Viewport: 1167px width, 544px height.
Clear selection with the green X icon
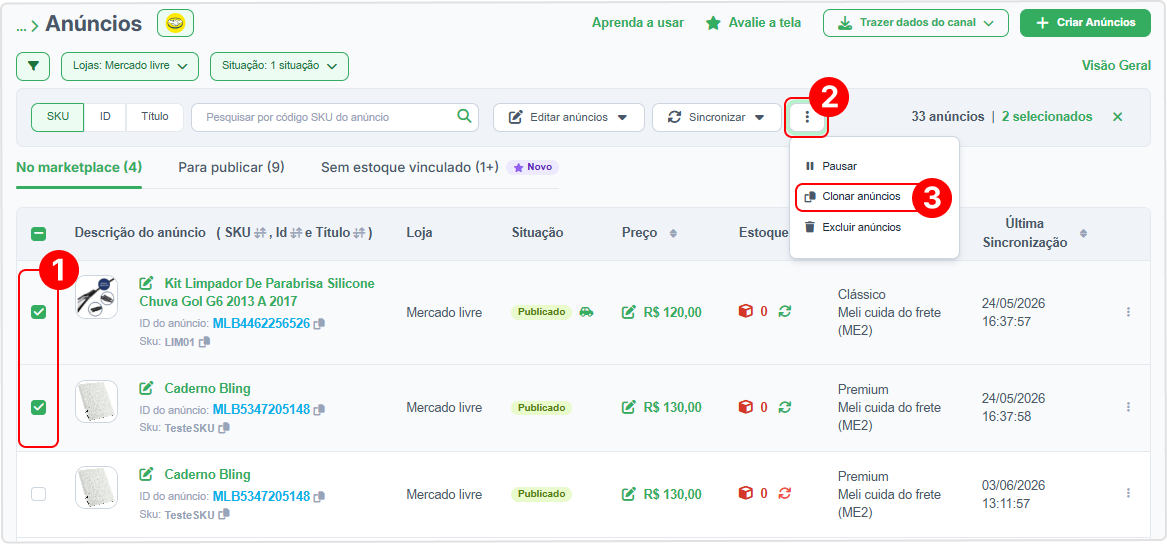[1117, 117]
